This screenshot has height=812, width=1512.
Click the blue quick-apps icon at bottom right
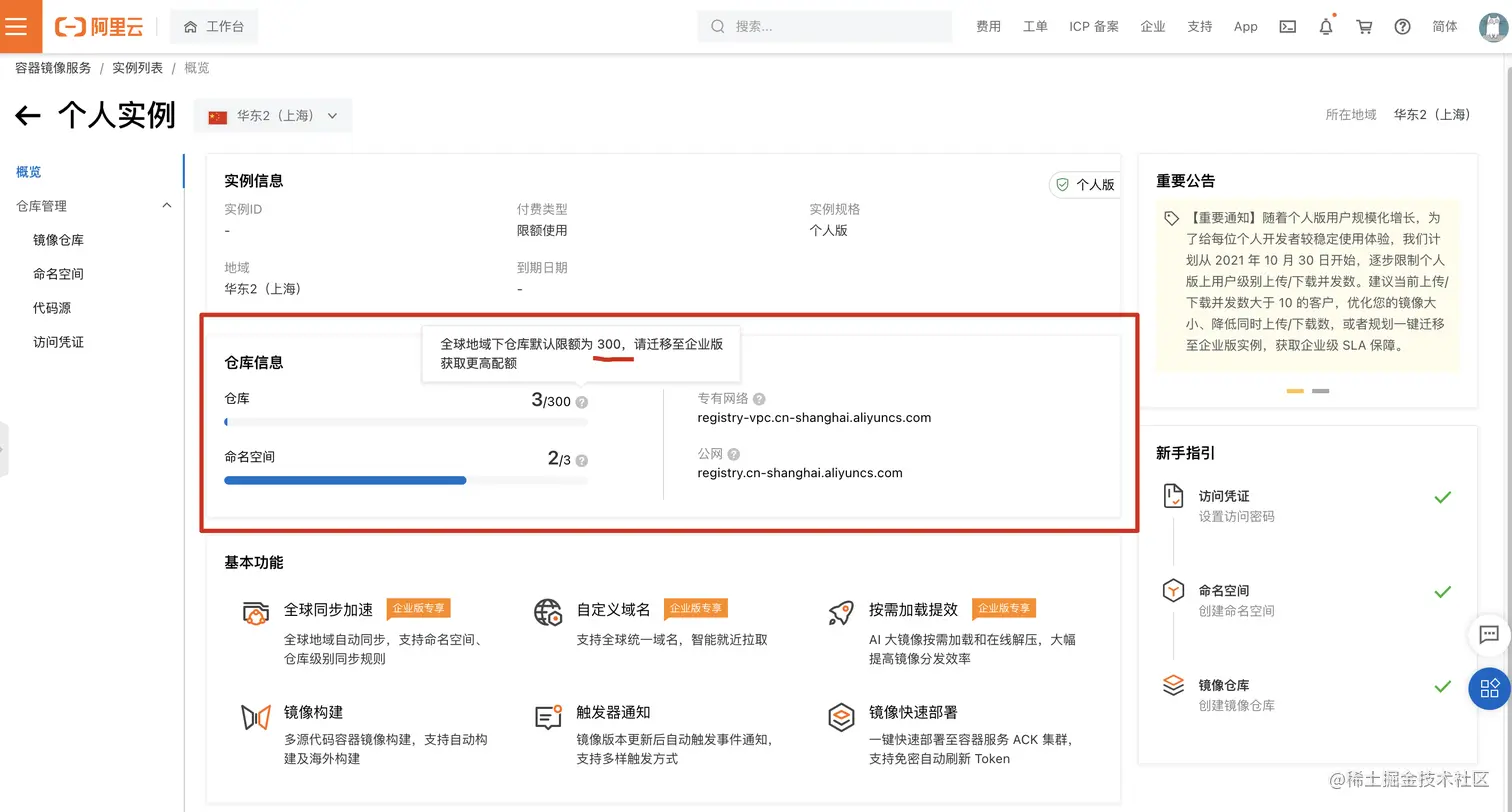(1490, 688)
